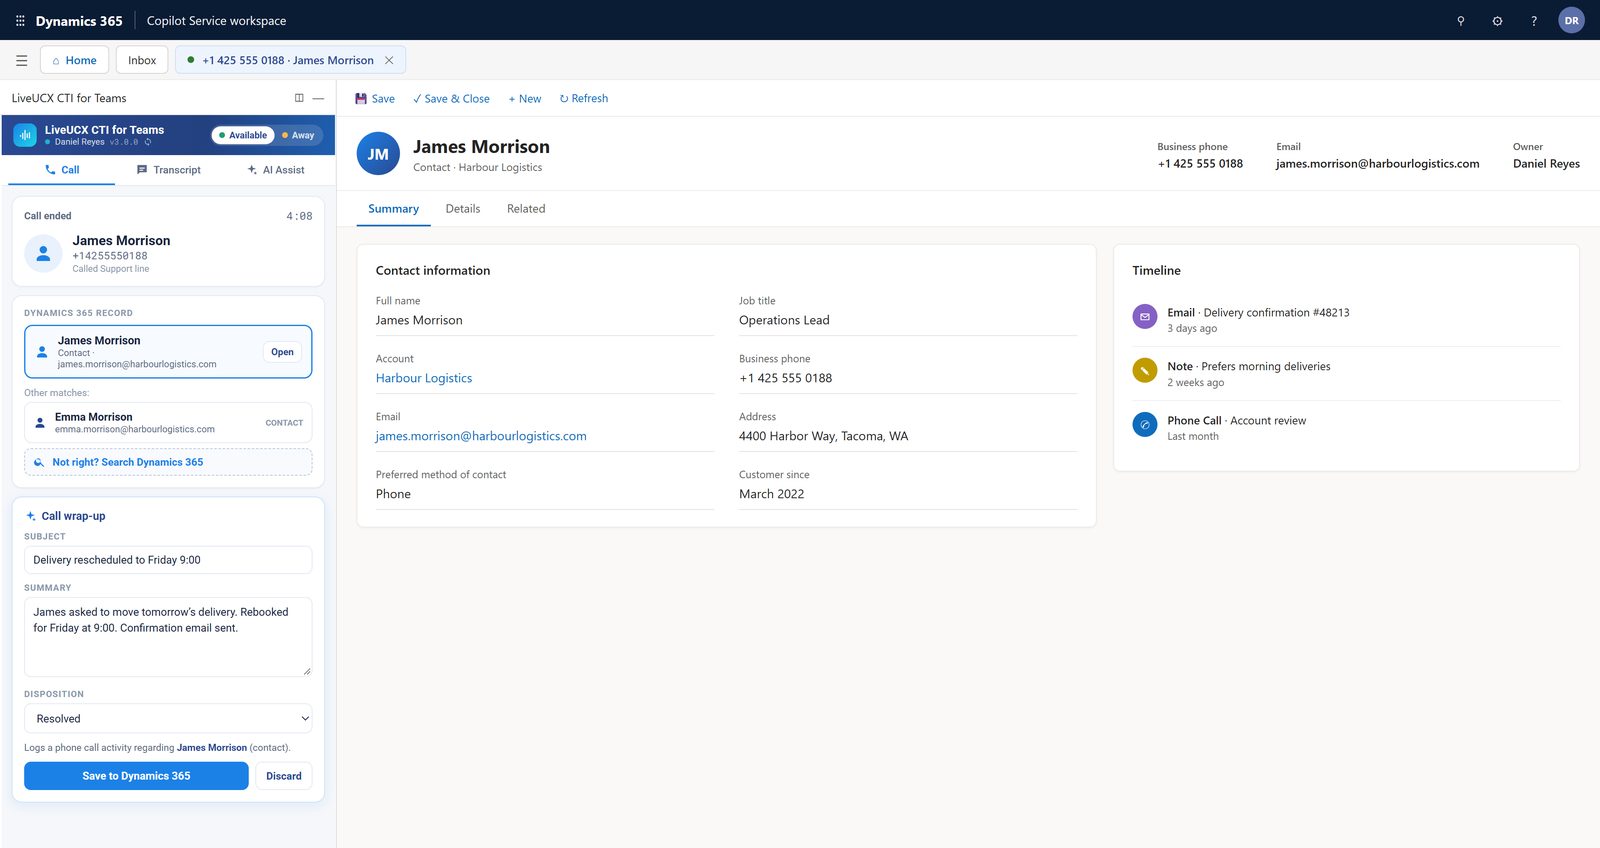The height and width of the screenshot is (848, 1600).
Task: Minimize the LiveUCX CTI for Teams panel
Action: pos(318,98)
